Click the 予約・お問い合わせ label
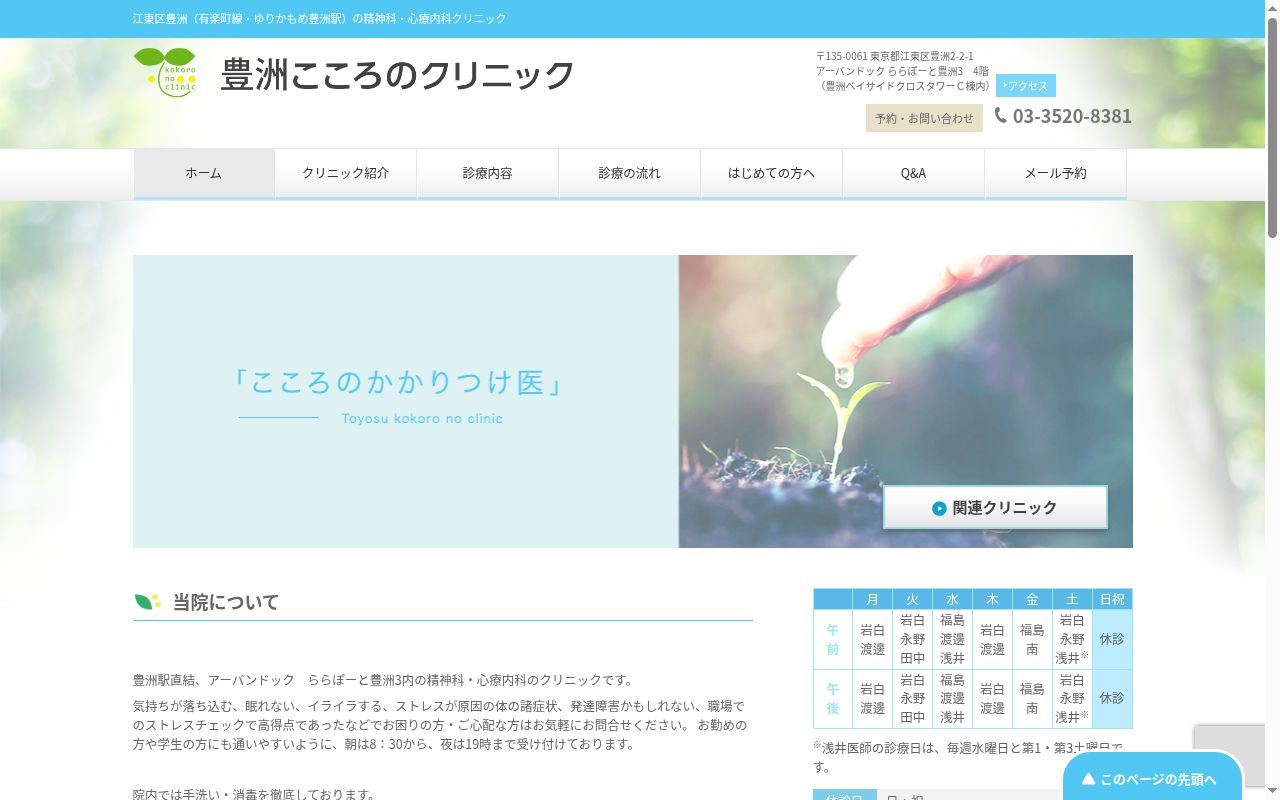Screen dimensions: 1280x800 click(924, 118)
